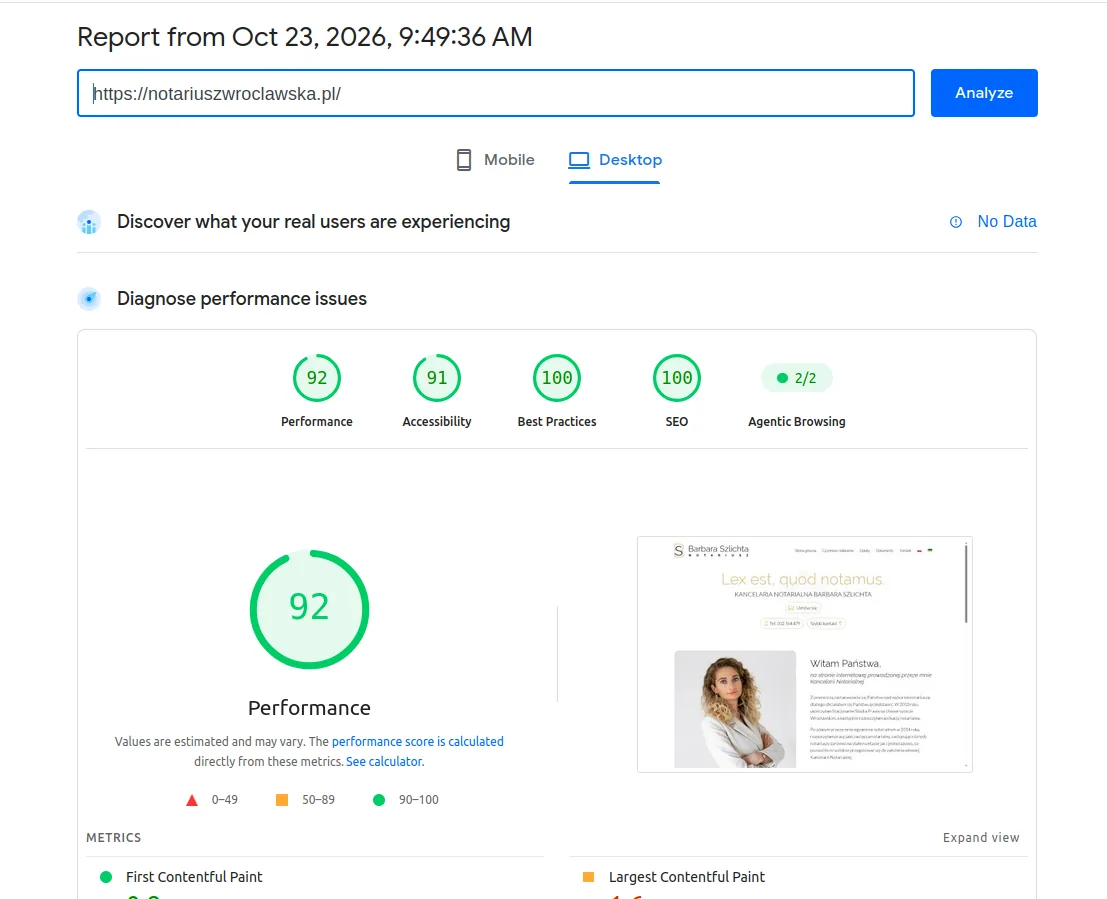1107x899 pixels.
Task: Click the Largest Contentful Paint label
Action: [x=686, y=876]
